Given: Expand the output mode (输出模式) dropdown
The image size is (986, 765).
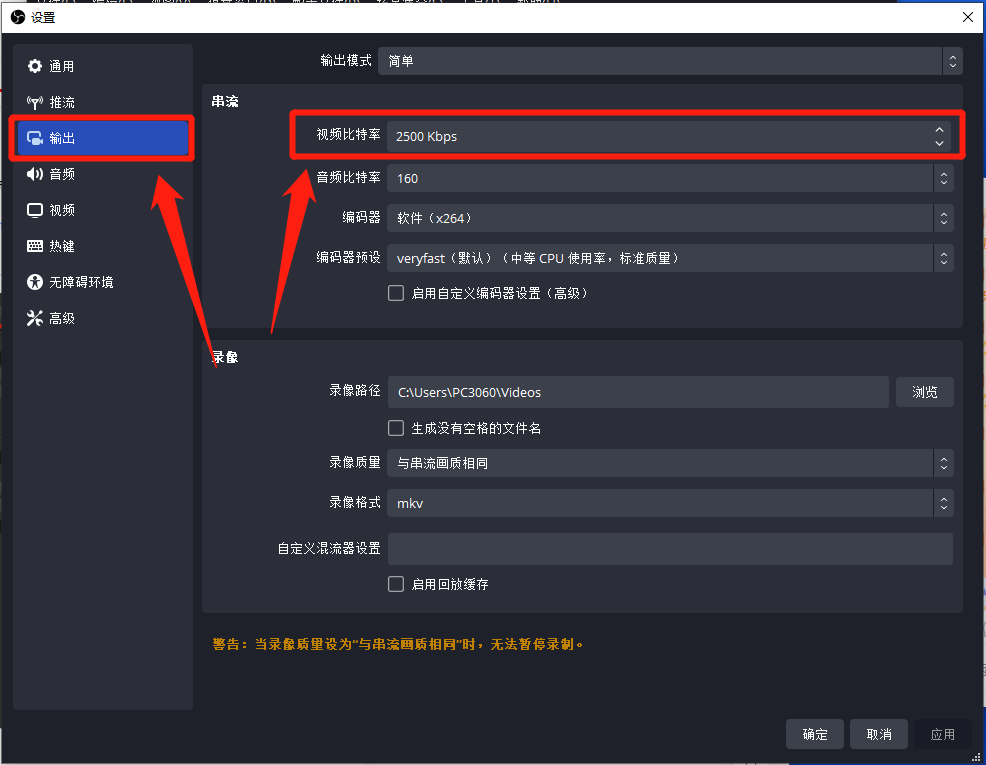Looking at the screenshot, I should (674, 61).
